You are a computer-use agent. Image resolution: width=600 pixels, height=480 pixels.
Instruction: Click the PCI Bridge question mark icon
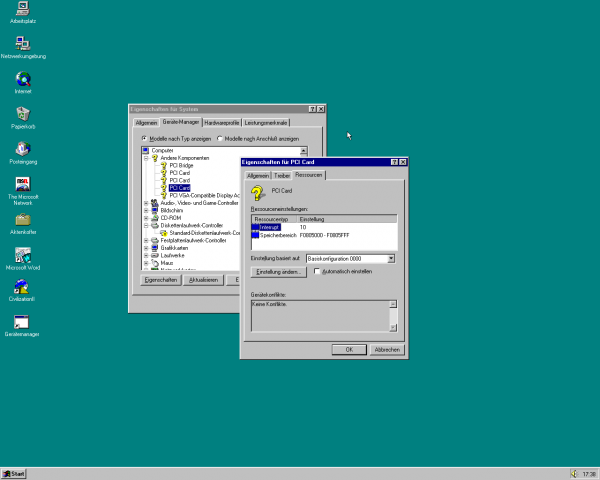(x=164, y=165)
